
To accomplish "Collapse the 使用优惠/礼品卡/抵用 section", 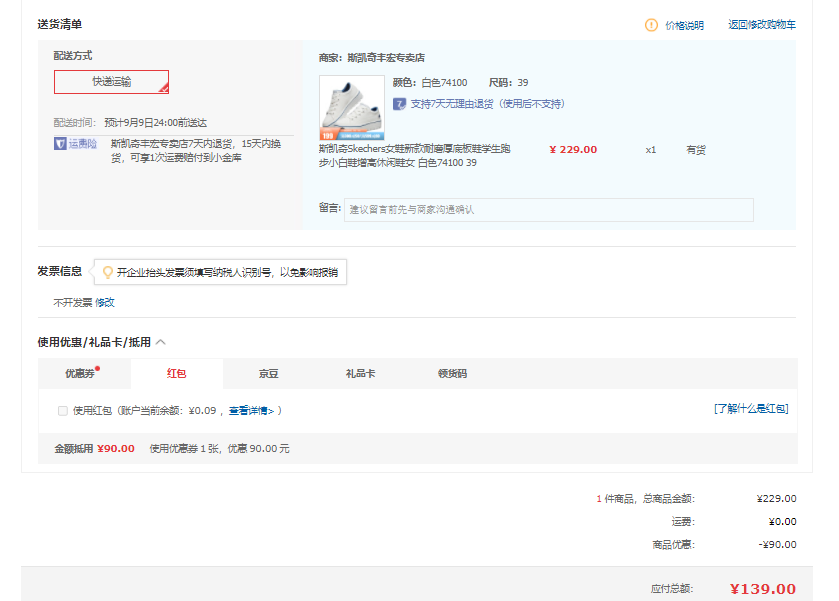I will click(161, 342).
